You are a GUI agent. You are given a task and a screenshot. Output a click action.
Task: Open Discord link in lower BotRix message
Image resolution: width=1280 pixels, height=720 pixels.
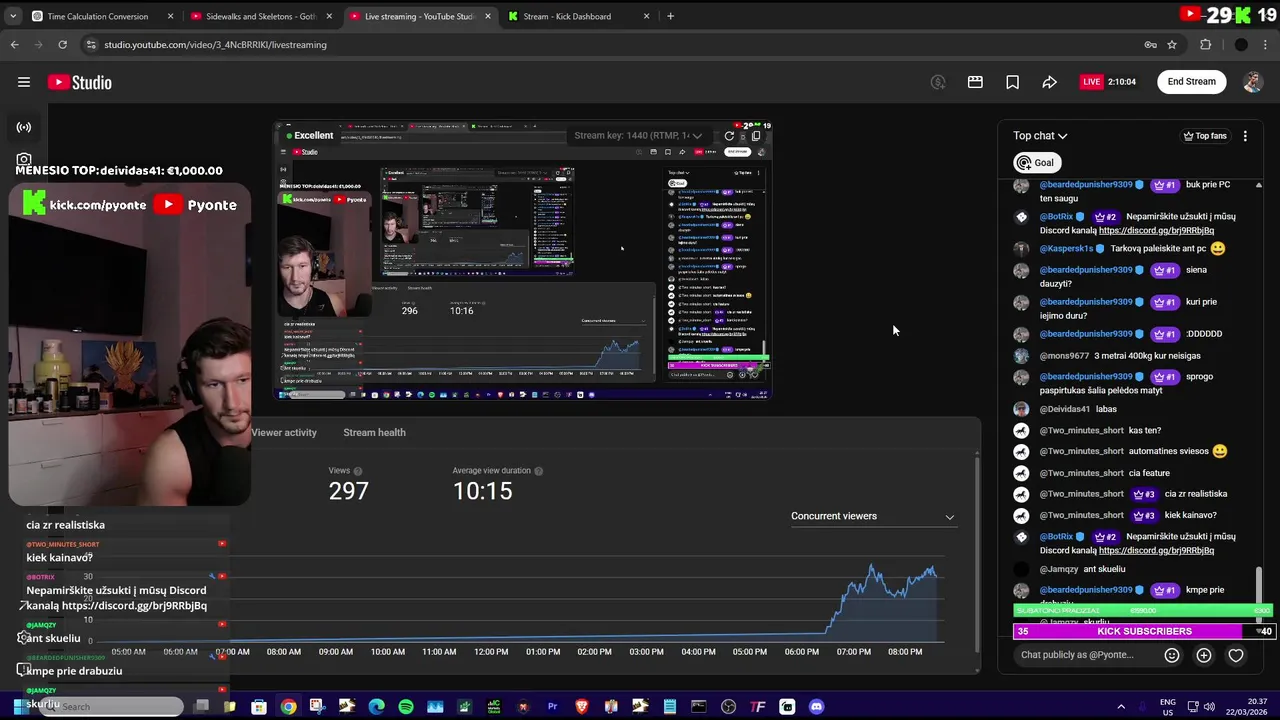[1156, 550]
